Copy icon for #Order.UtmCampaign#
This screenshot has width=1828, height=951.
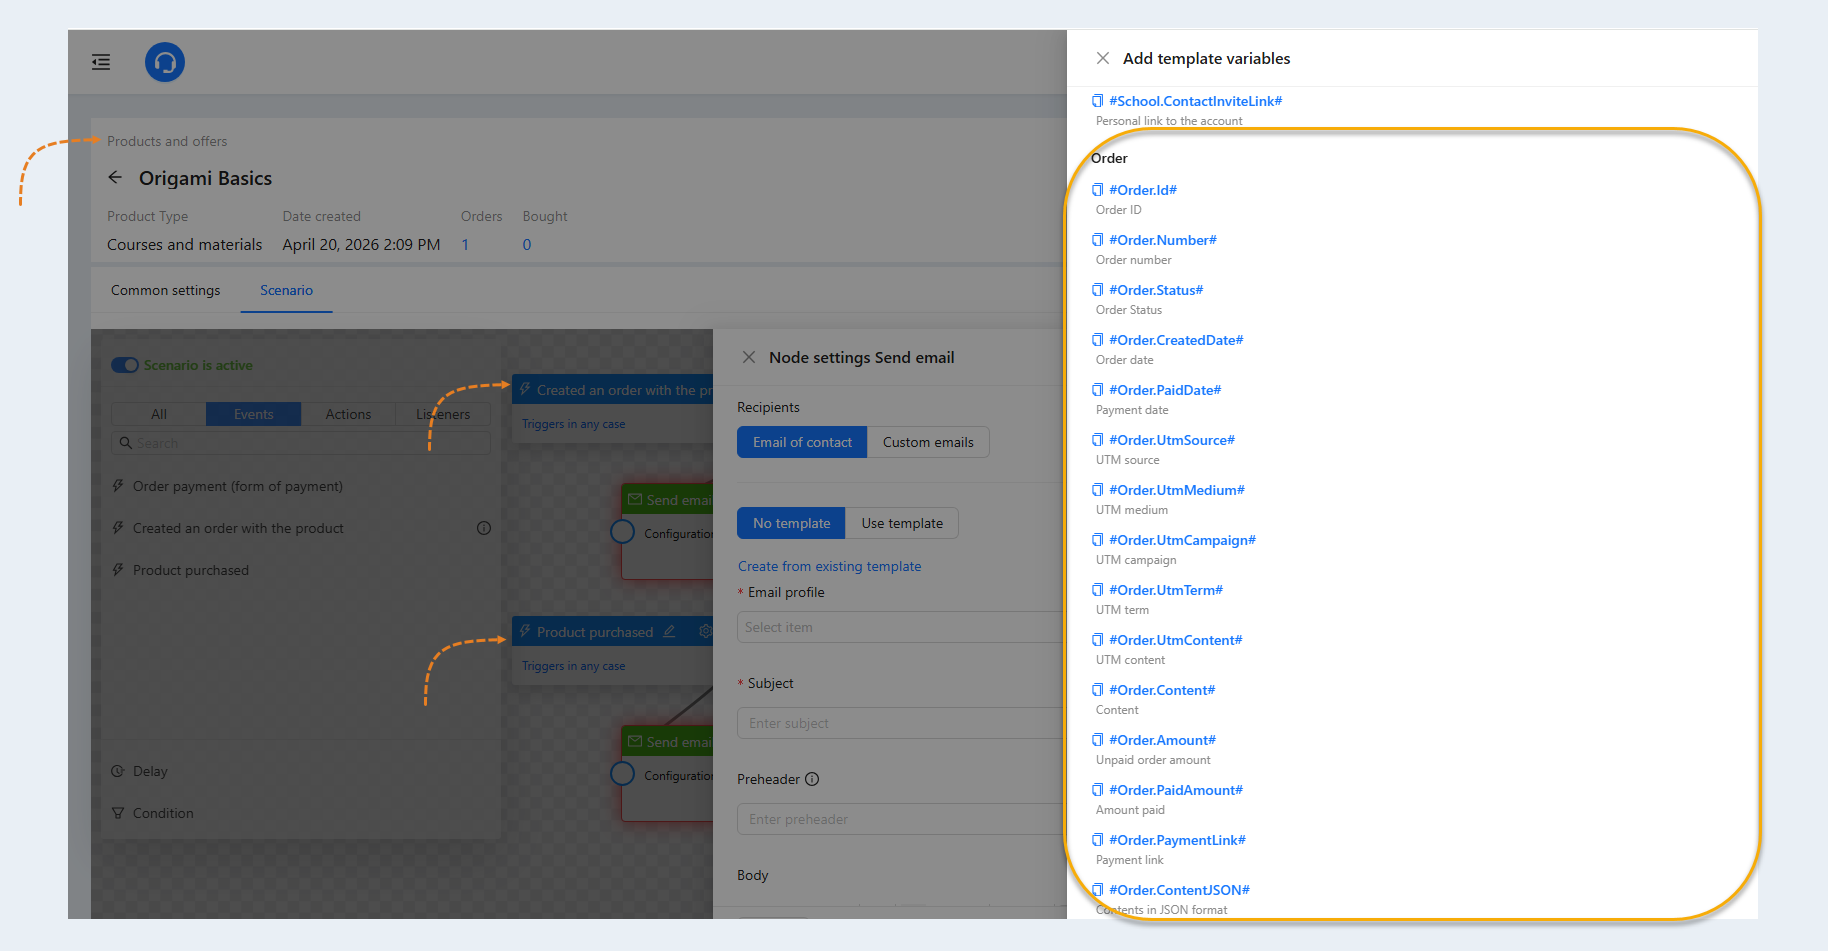(x=1098, y=540)
